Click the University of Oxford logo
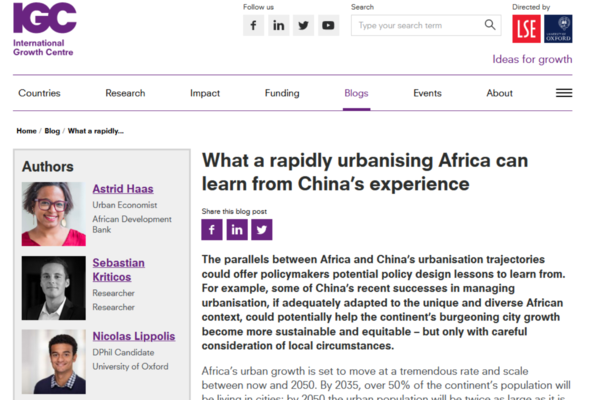The width and height of the screenshot is (600, 400). pos(558,29)
